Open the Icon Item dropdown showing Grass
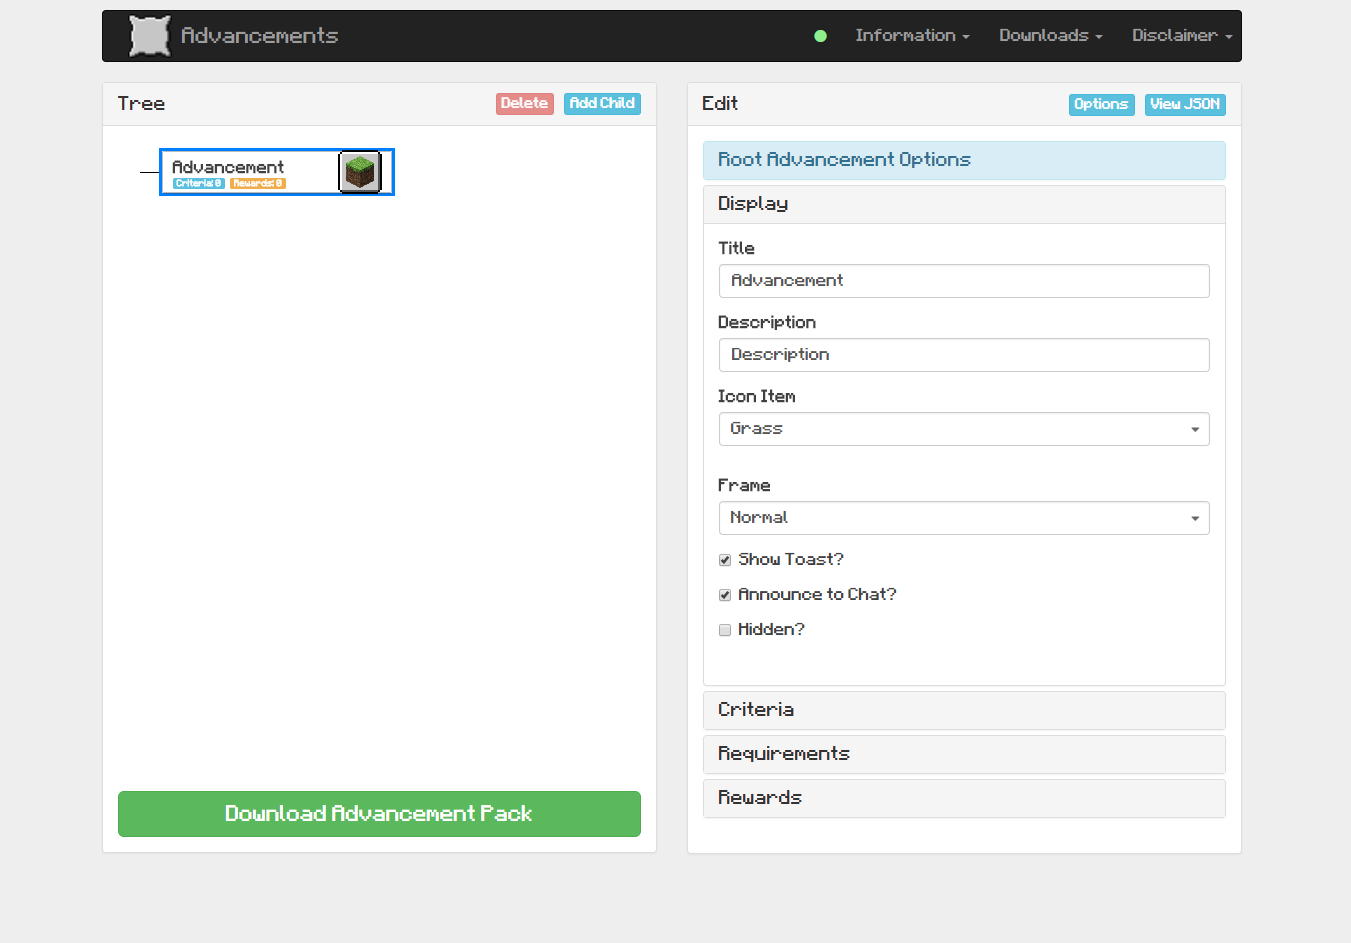This screenshot has height=943, width=1351. click(x=964, y=429)
